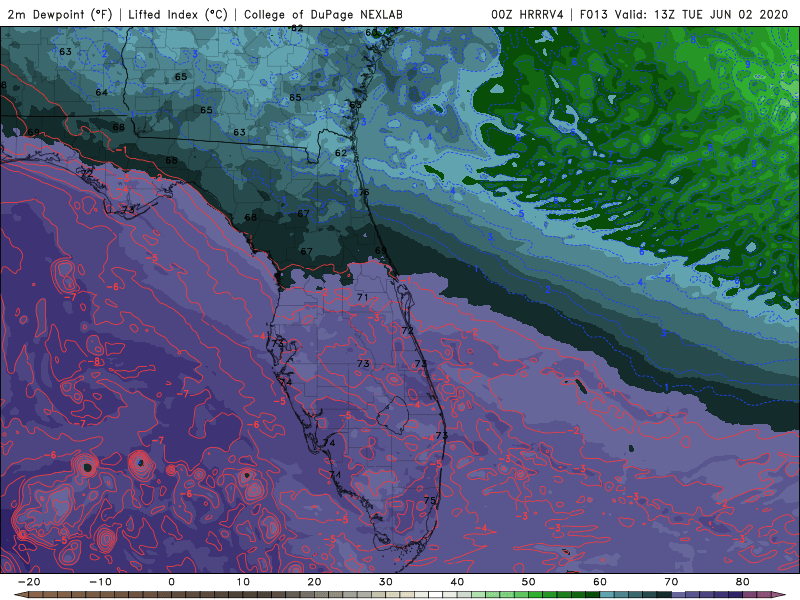The width and height of the screenshot is (800, 600).
Task: Click the '40' label on the color scale
Action: 457,582
